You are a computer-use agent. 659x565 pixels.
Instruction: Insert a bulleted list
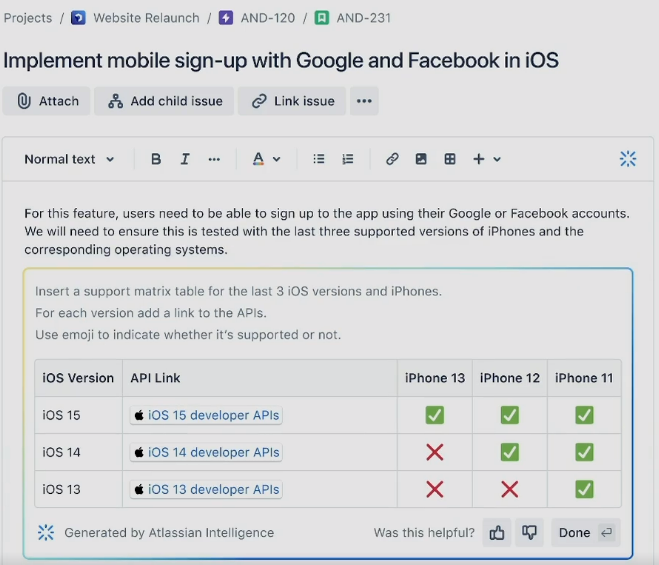[319, 159]
